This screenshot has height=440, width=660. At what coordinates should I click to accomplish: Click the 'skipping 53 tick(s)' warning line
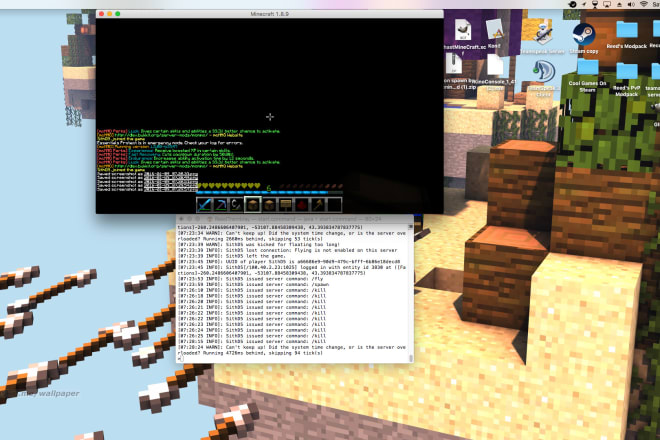point(292,236)
